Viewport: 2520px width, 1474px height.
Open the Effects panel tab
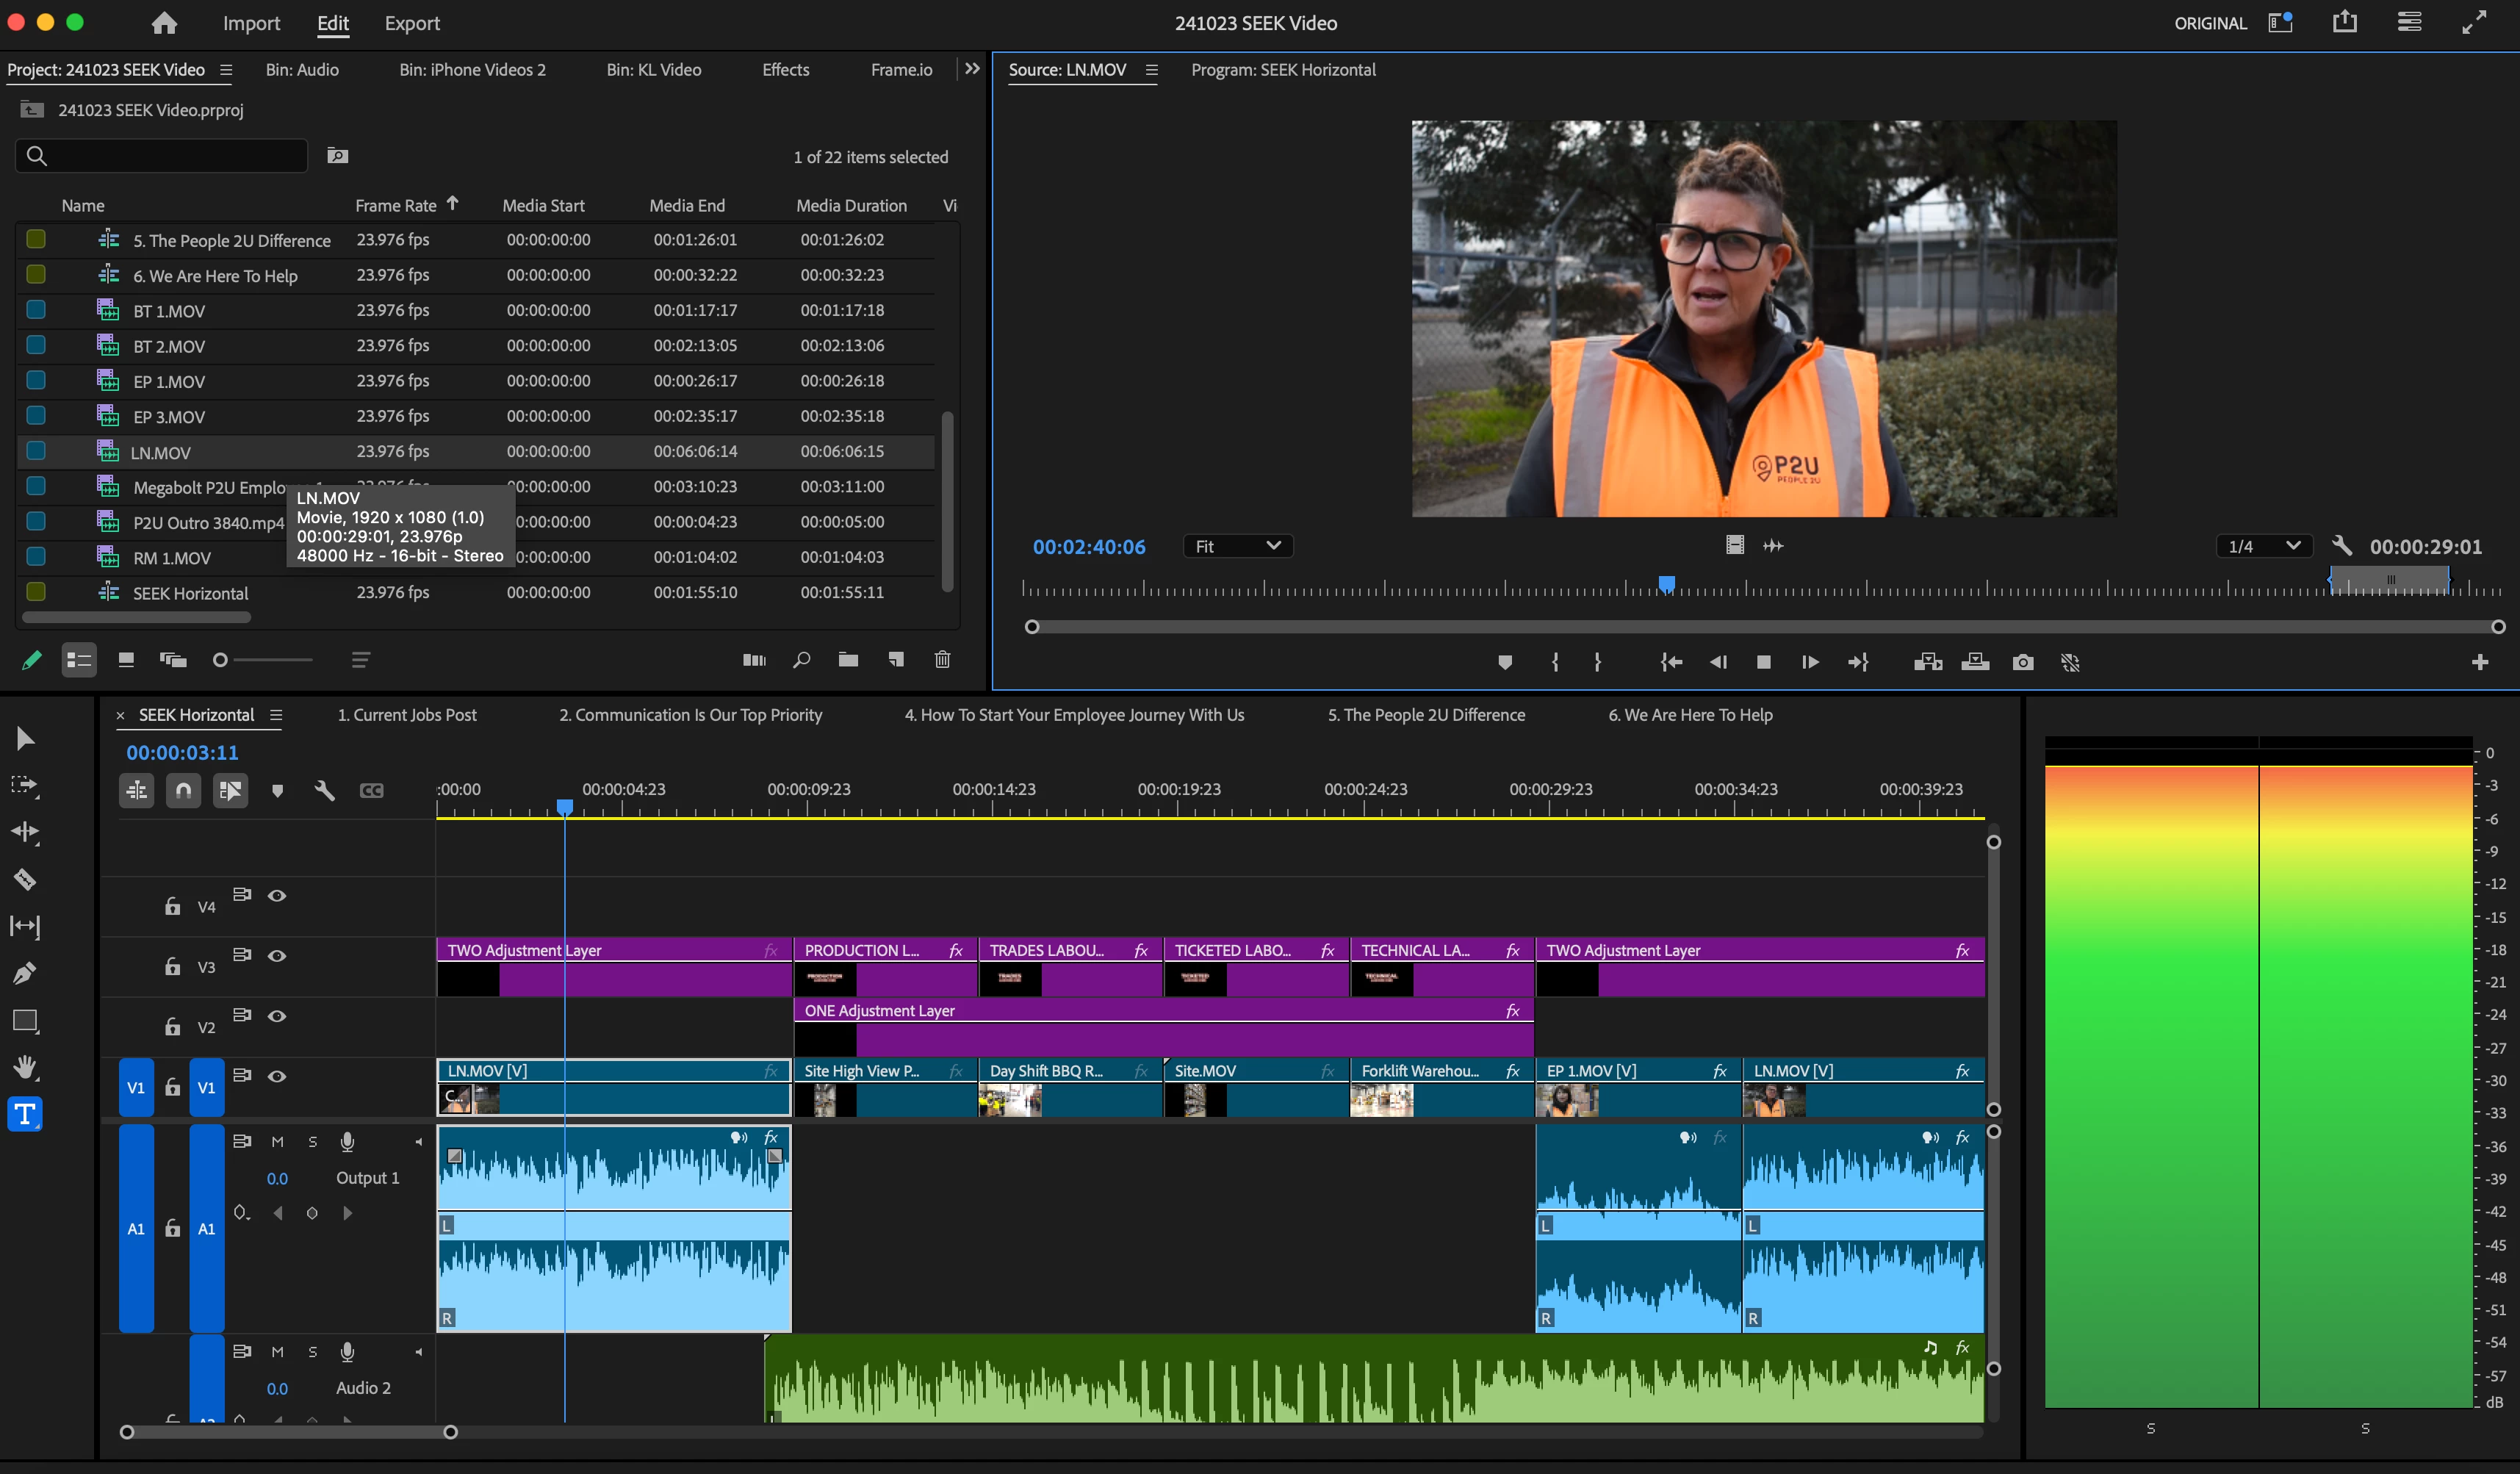[785, 70]
